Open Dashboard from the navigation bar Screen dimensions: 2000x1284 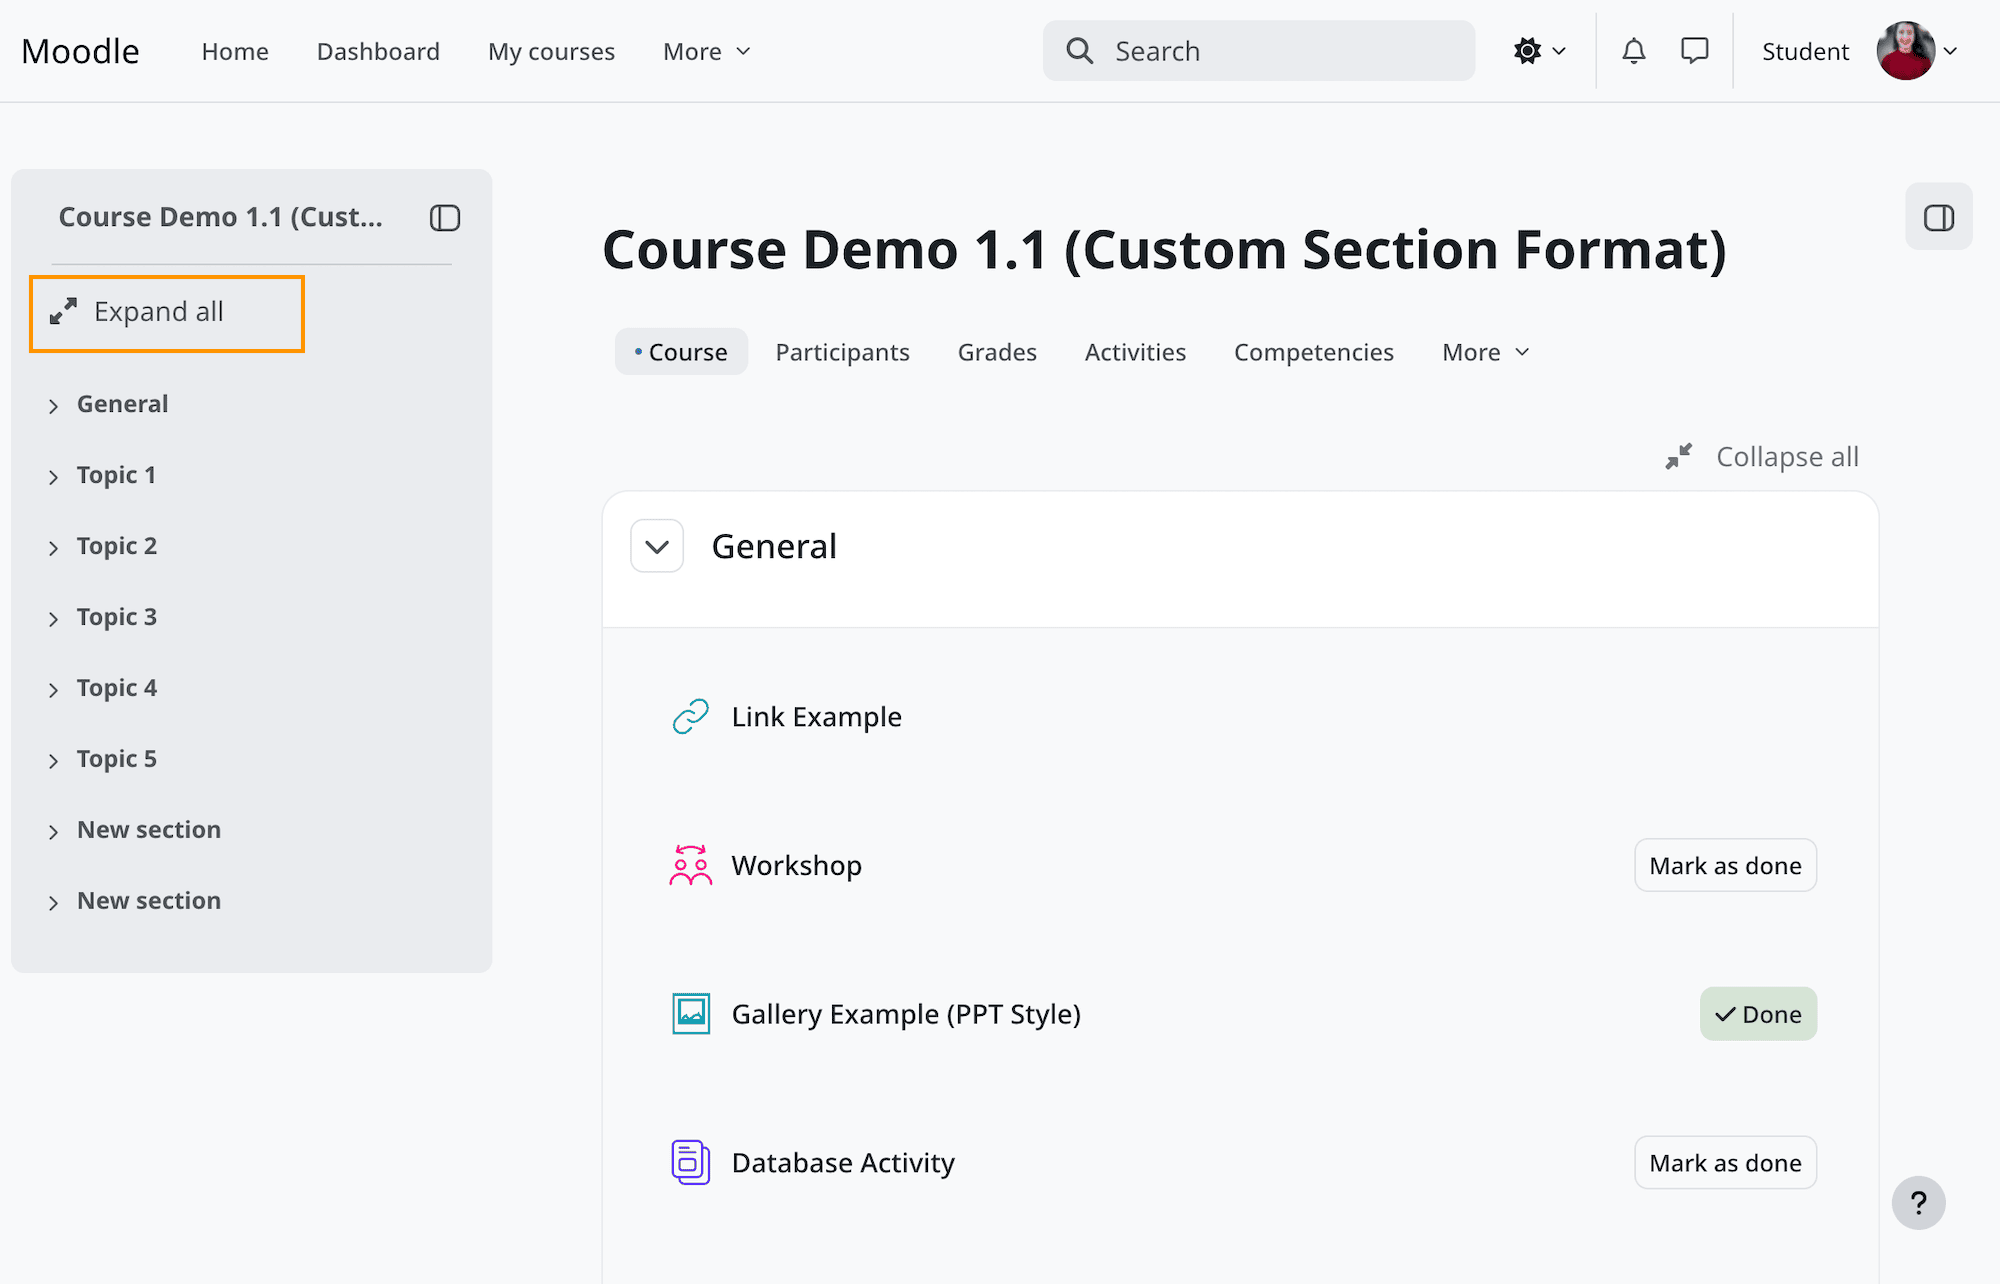pyautogui.click(x=378, y=51)
